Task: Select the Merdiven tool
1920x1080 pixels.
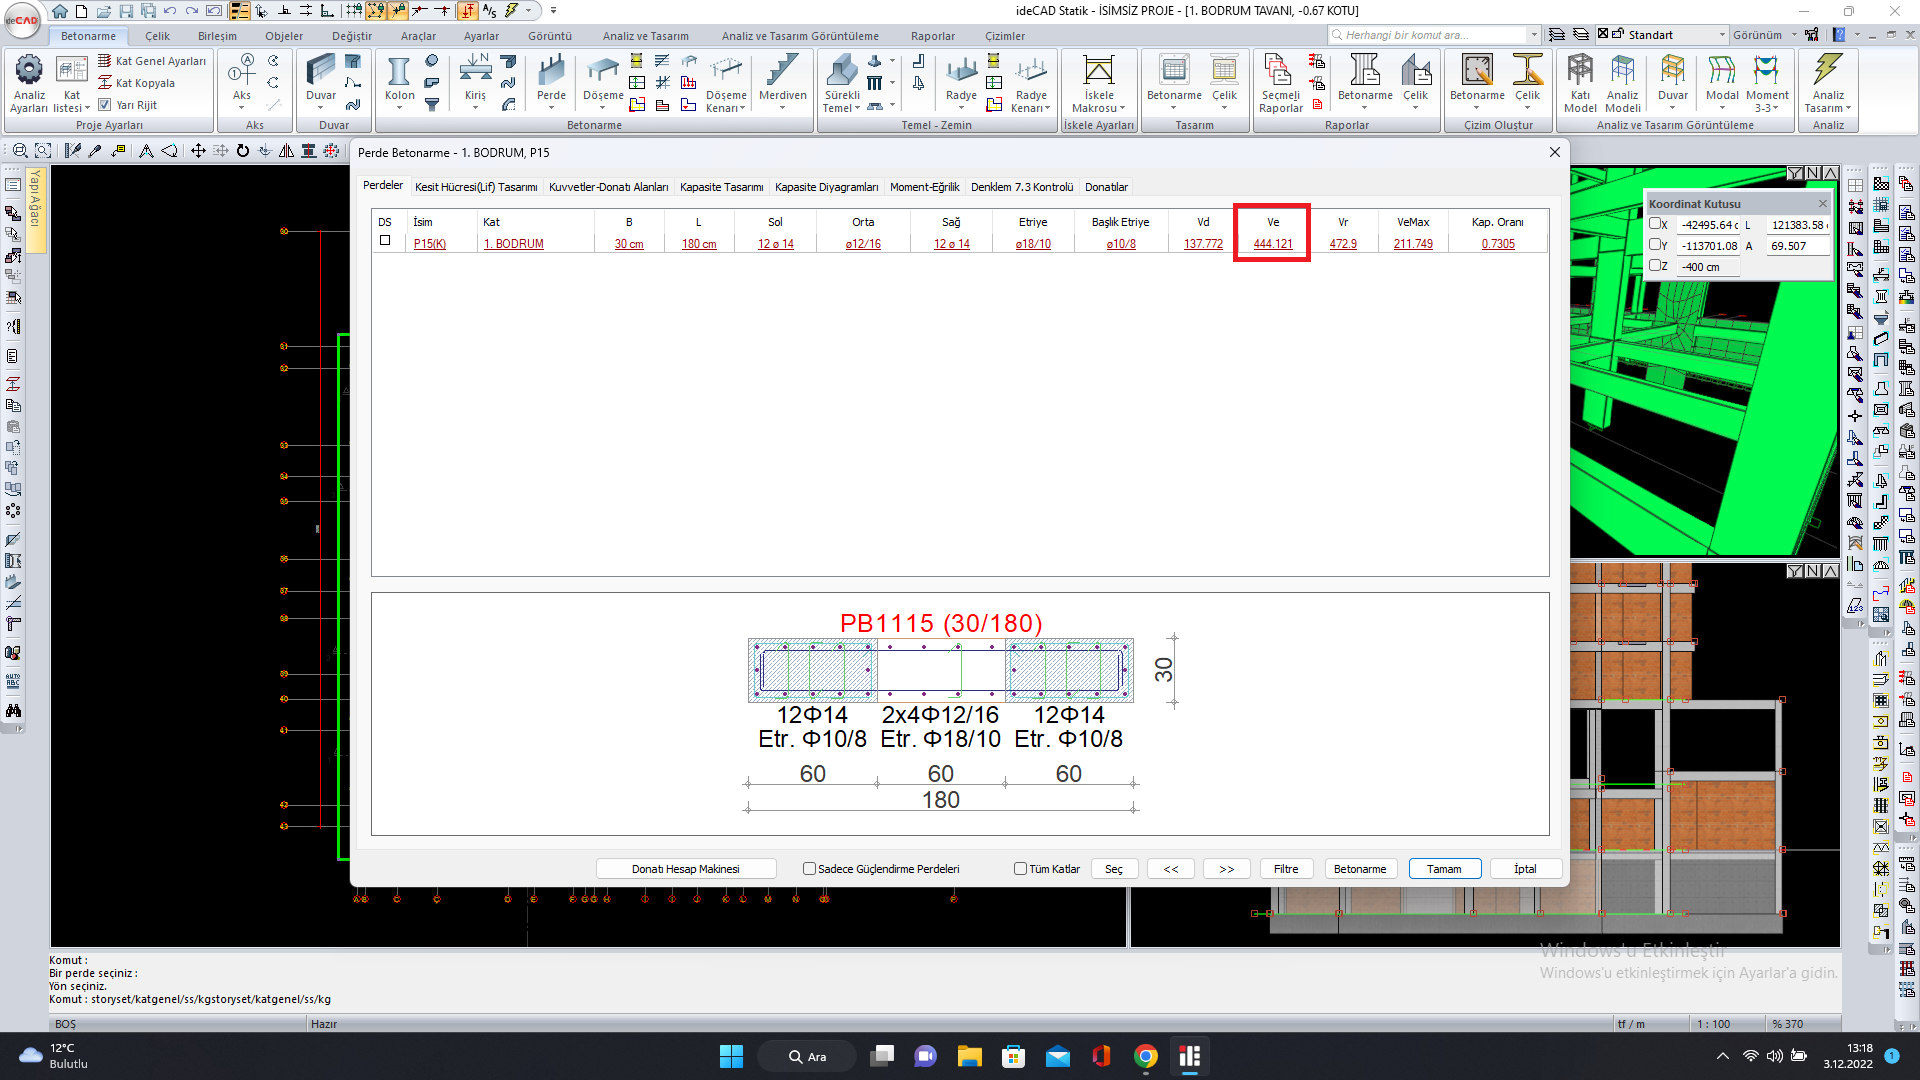Action: pyautogui.click(x=782, y=80)
